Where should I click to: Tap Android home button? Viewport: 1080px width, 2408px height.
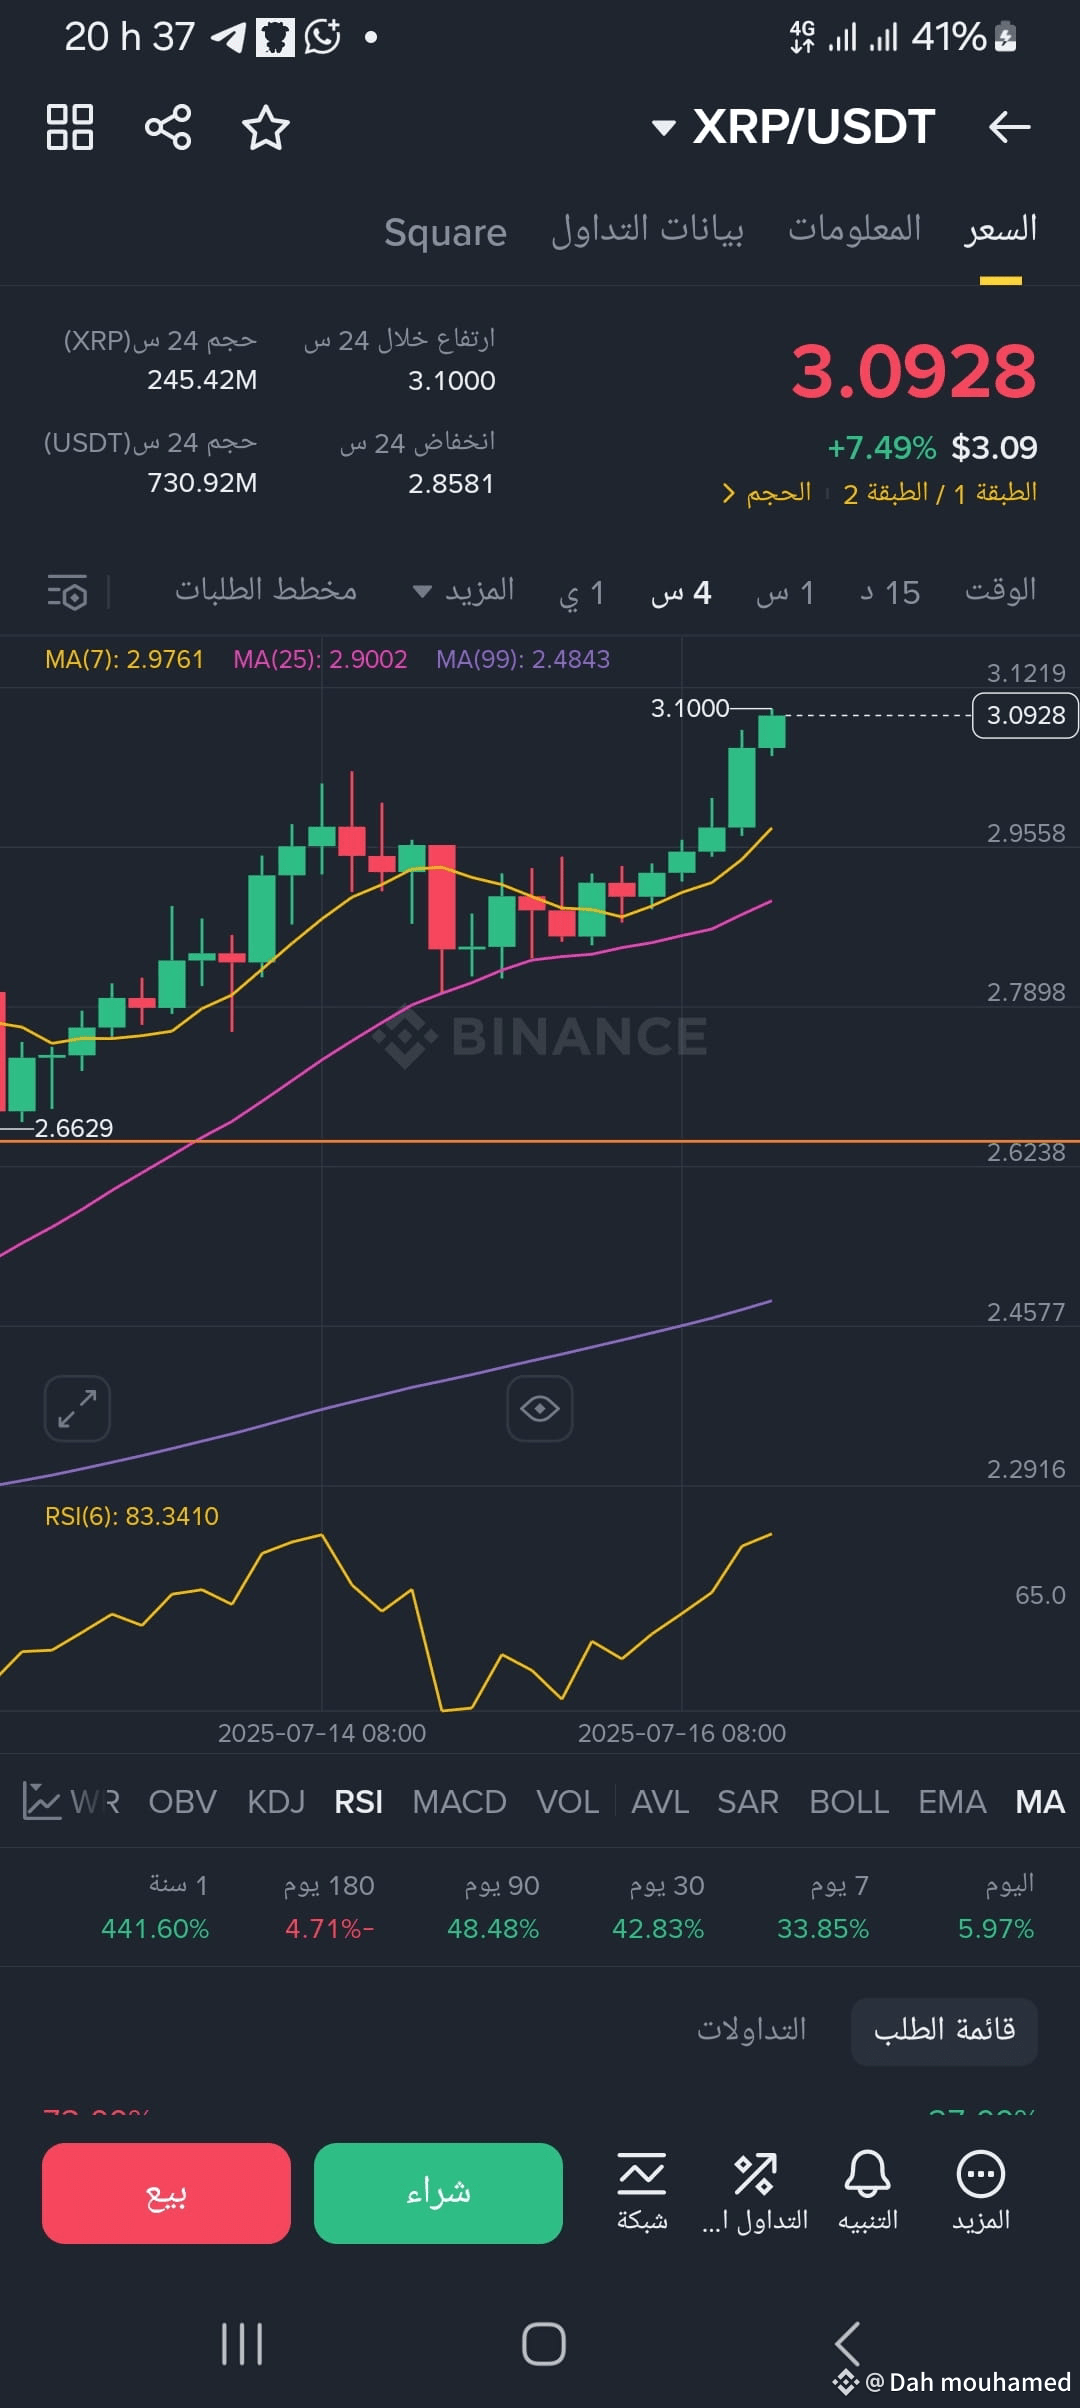coord(544,2344)
